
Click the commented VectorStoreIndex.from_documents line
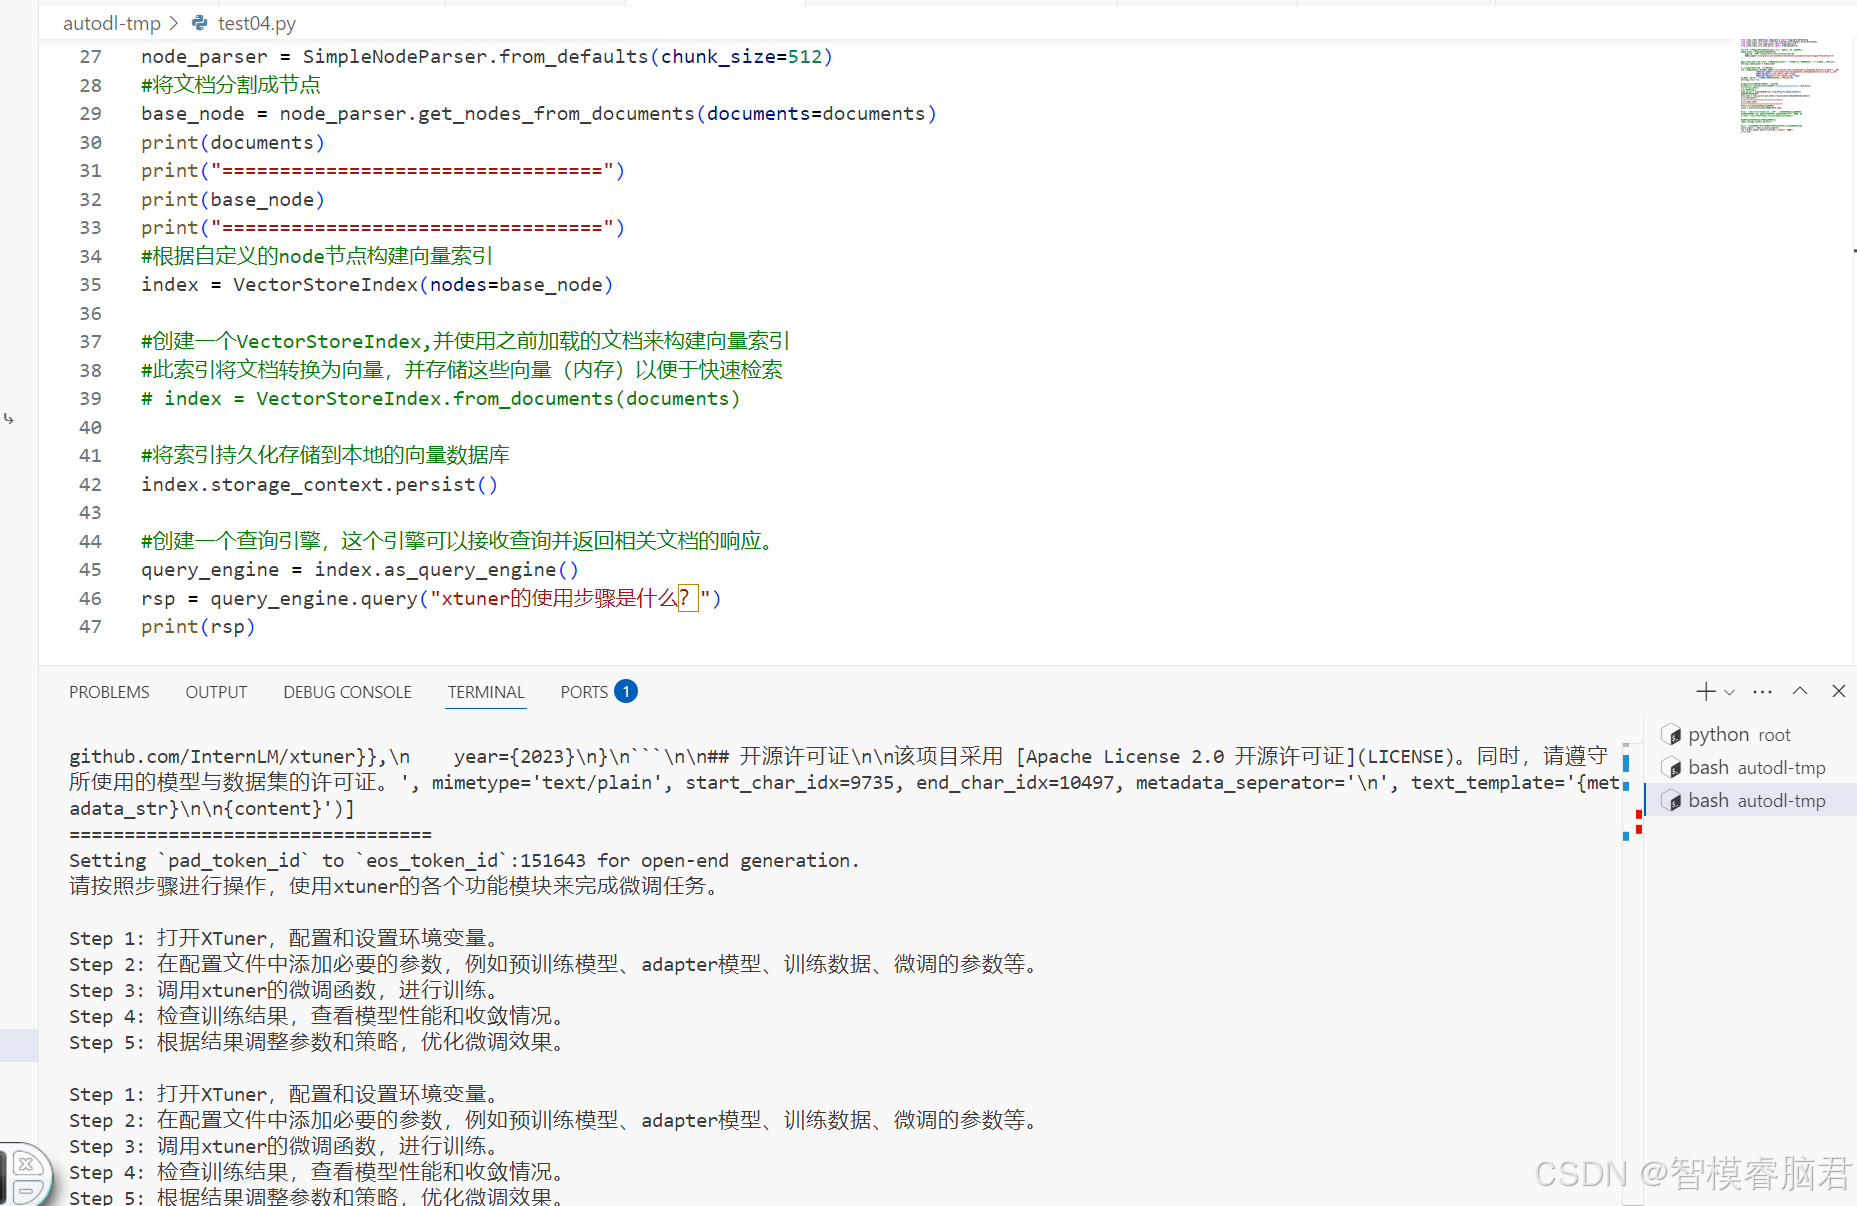(441, 399)
